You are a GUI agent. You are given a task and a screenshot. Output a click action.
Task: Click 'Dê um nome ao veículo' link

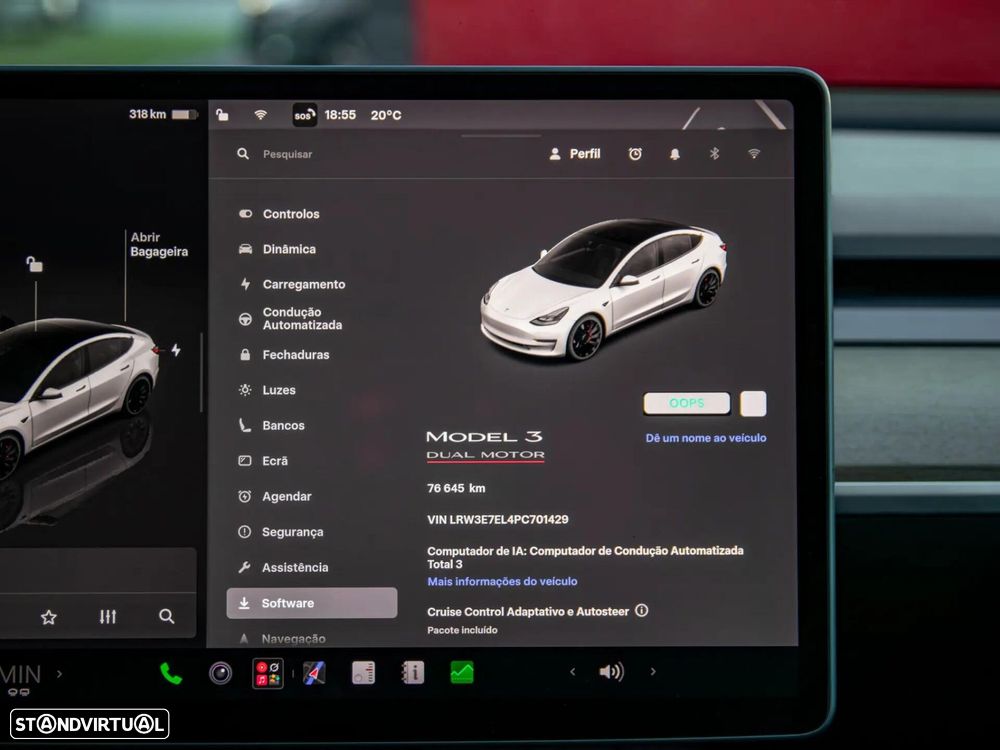point(706,438)
